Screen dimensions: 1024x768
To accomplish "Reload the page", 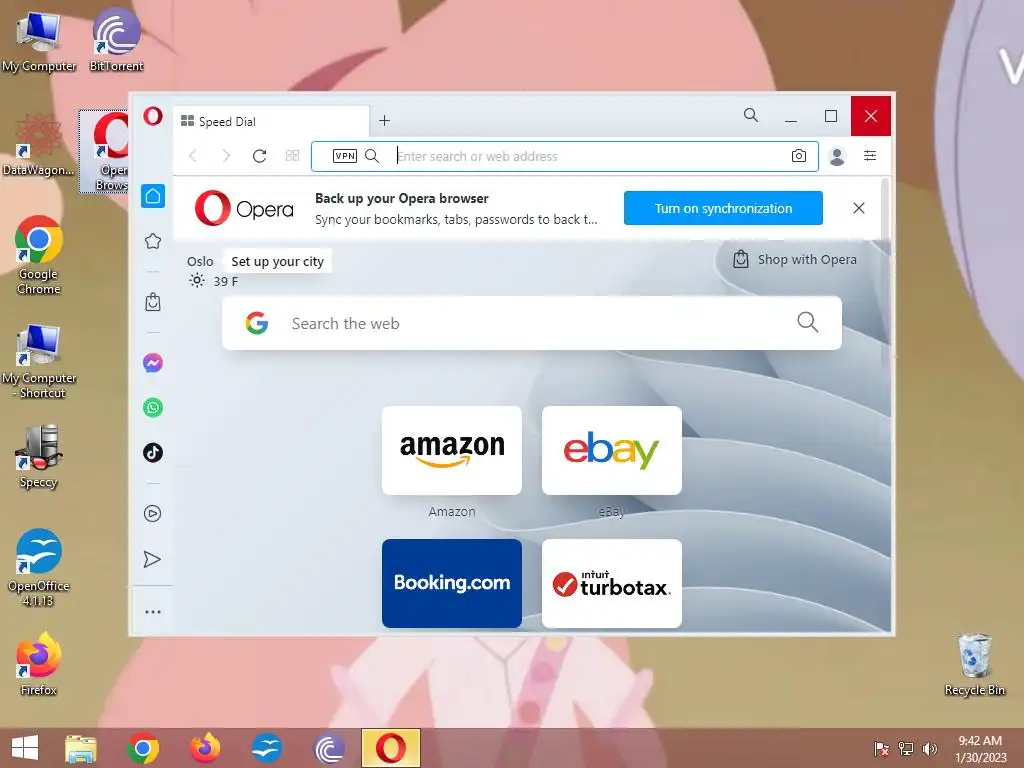I will click(259, 155).
